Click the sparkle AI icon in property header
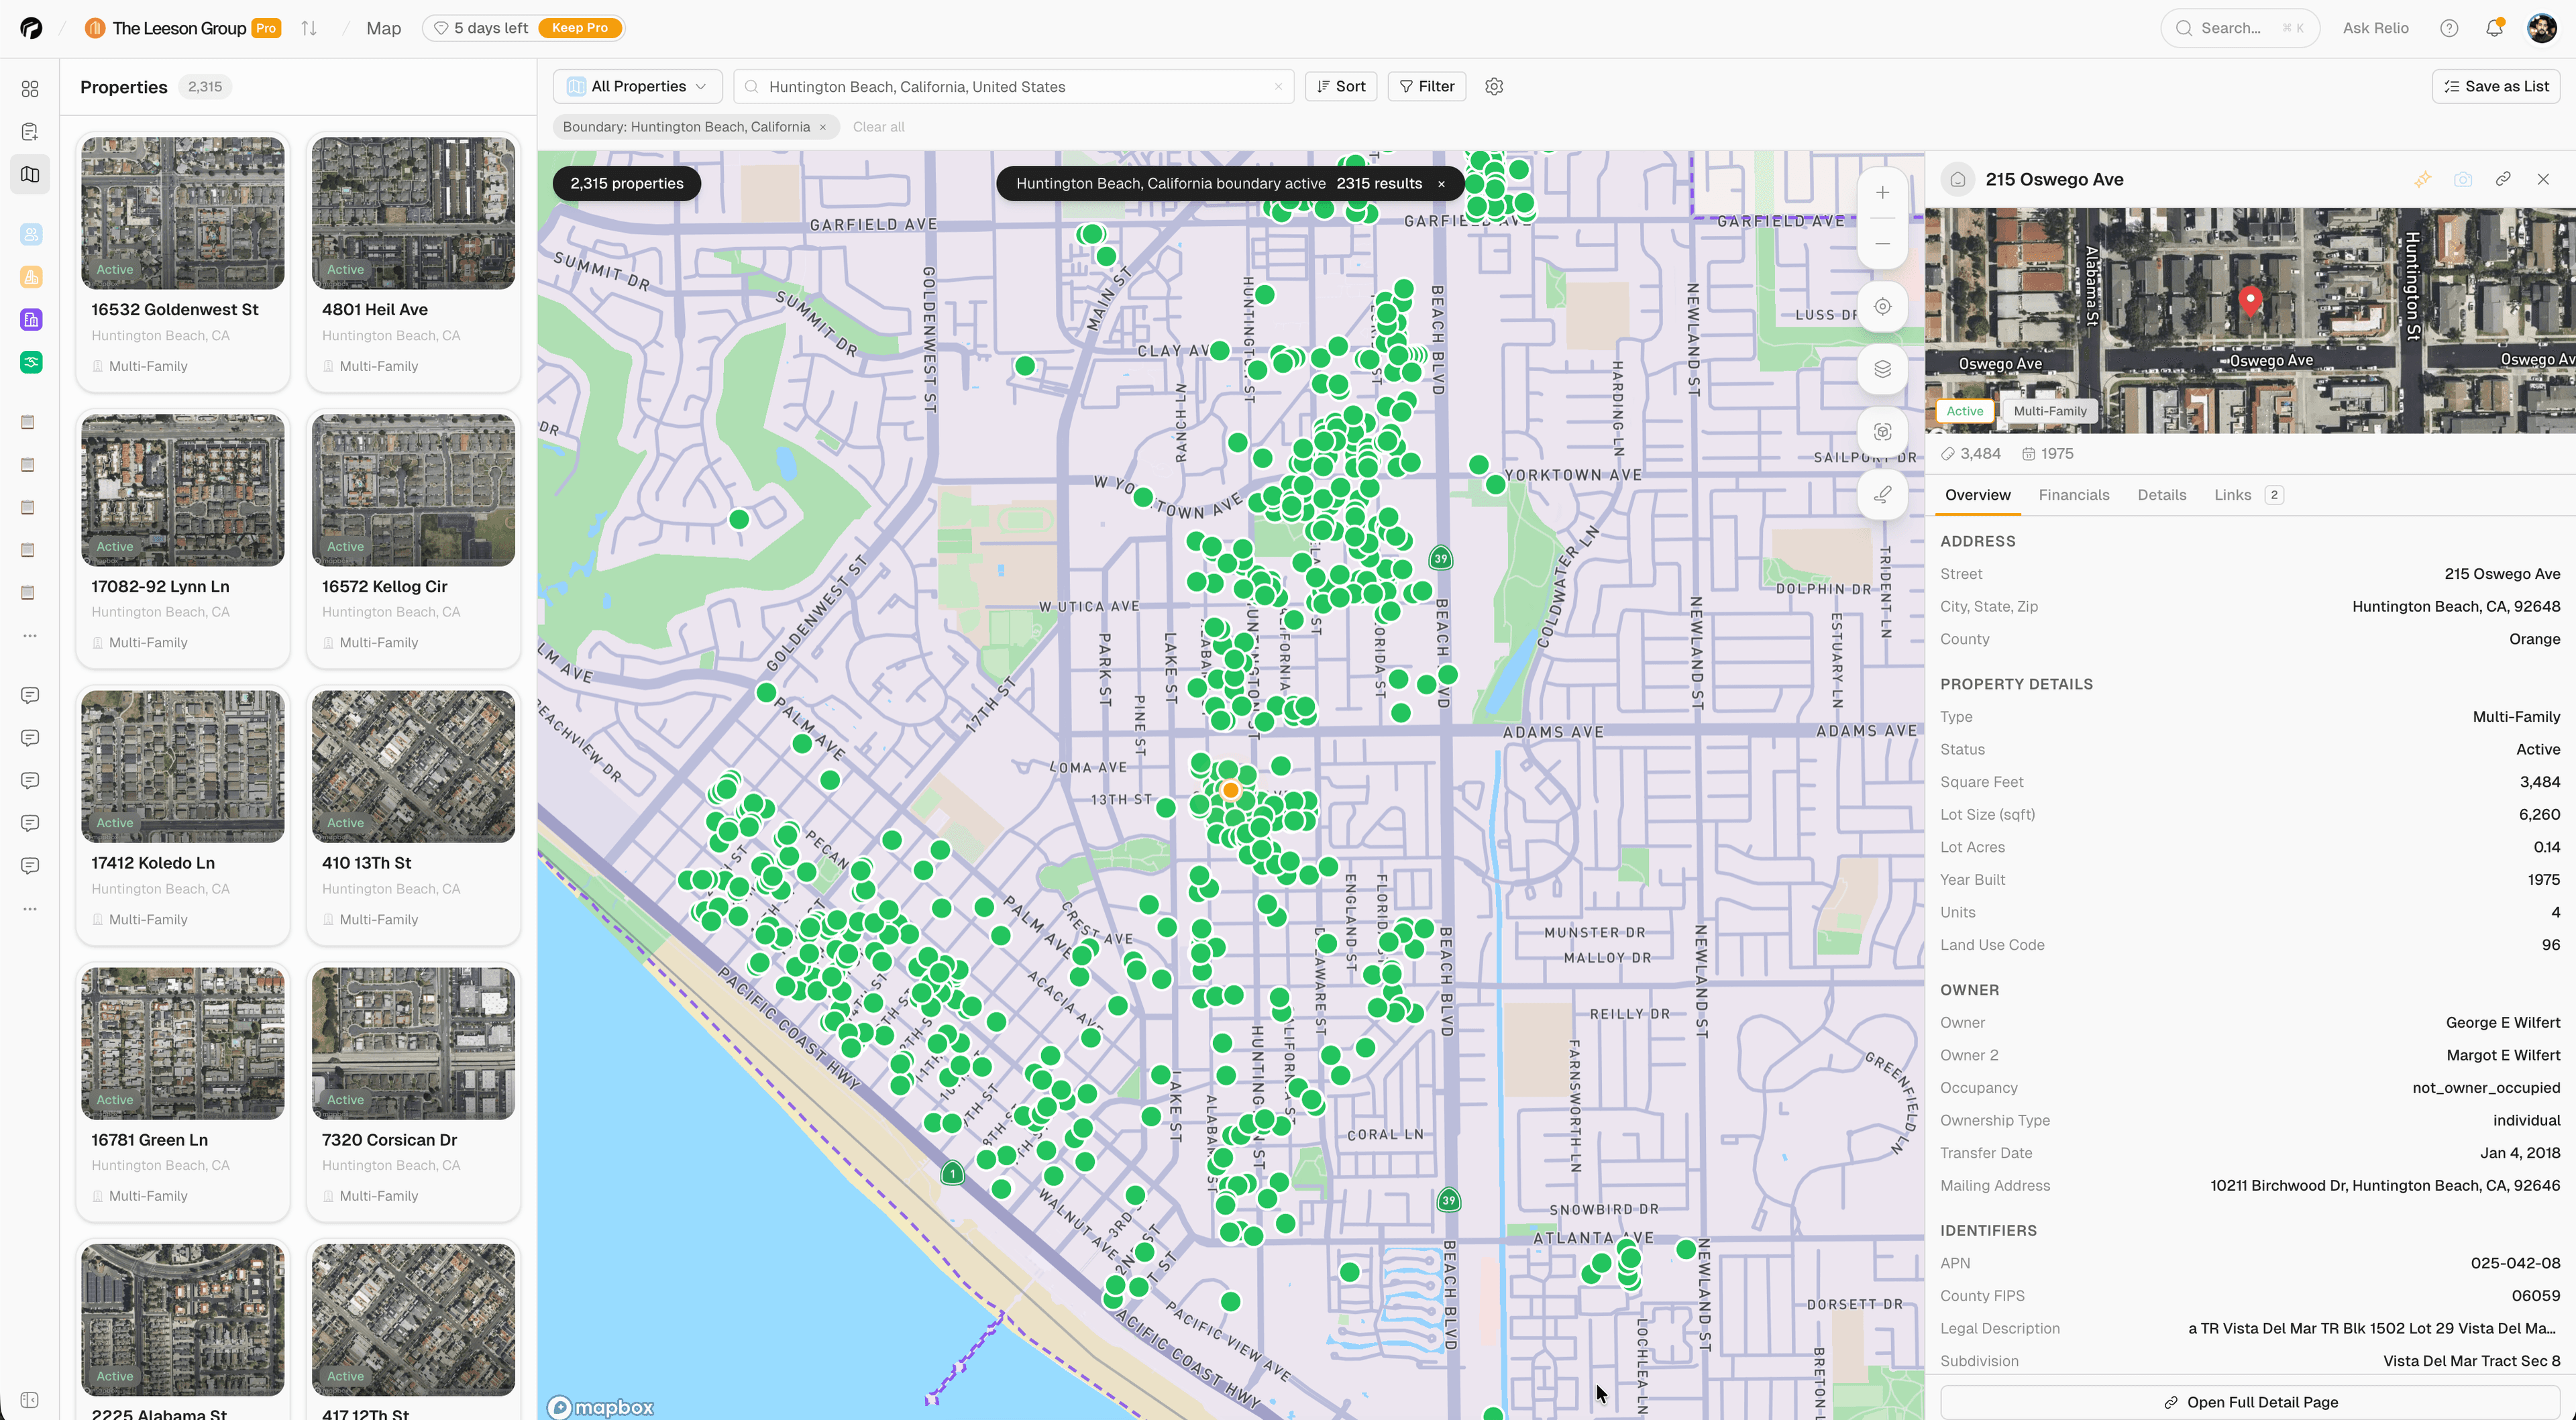 pos(2422,180)
